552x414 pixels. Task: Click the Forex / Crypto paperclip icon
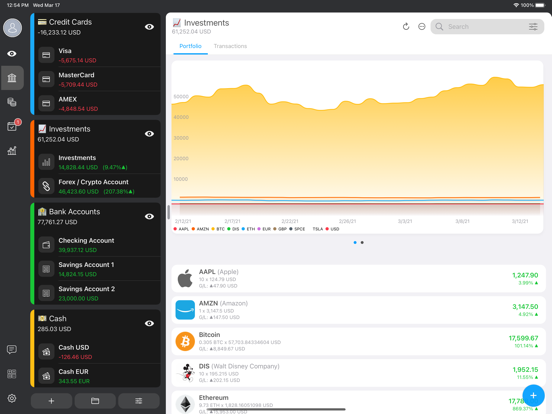[x=46, y=186]
